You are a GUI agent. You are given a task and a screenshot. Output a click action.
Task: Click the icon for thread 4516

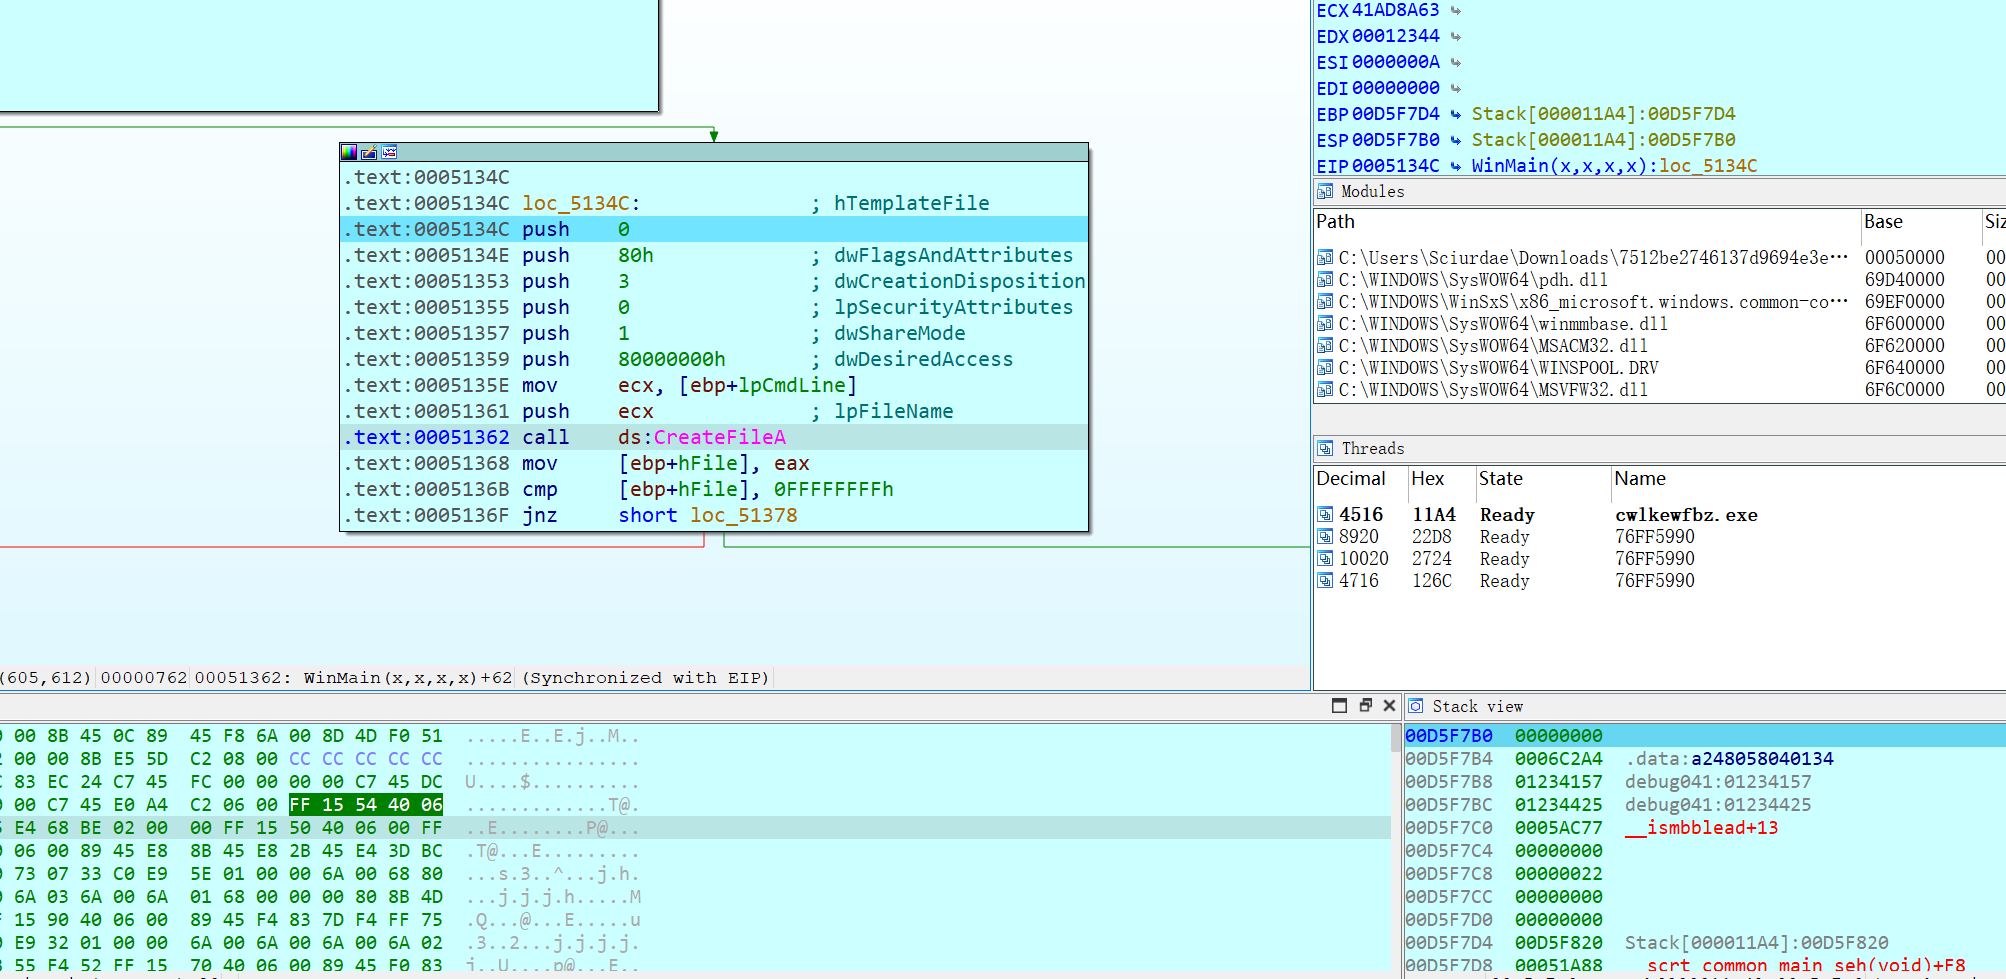1325,515
